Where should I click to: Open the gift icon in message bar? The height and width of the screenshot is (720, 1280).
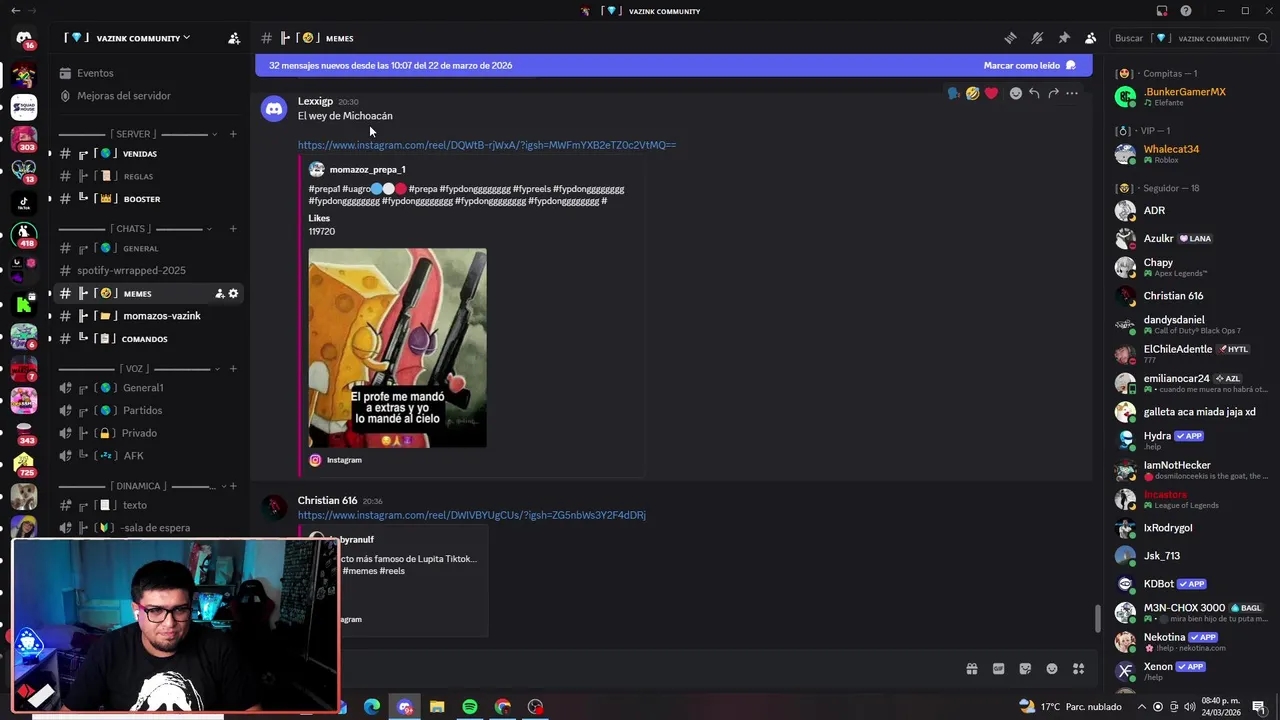pos(971,669)
